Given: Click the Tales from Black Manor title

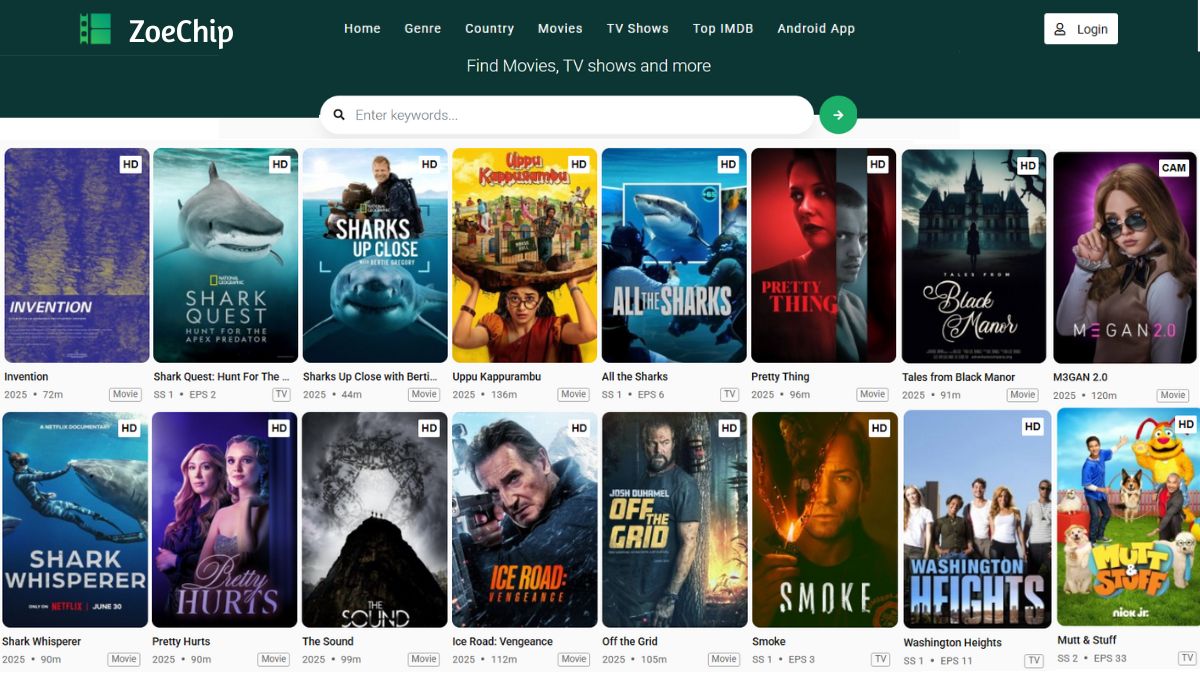Looking at the screenshot, I should pyautogui.click(x=958, y=377).
